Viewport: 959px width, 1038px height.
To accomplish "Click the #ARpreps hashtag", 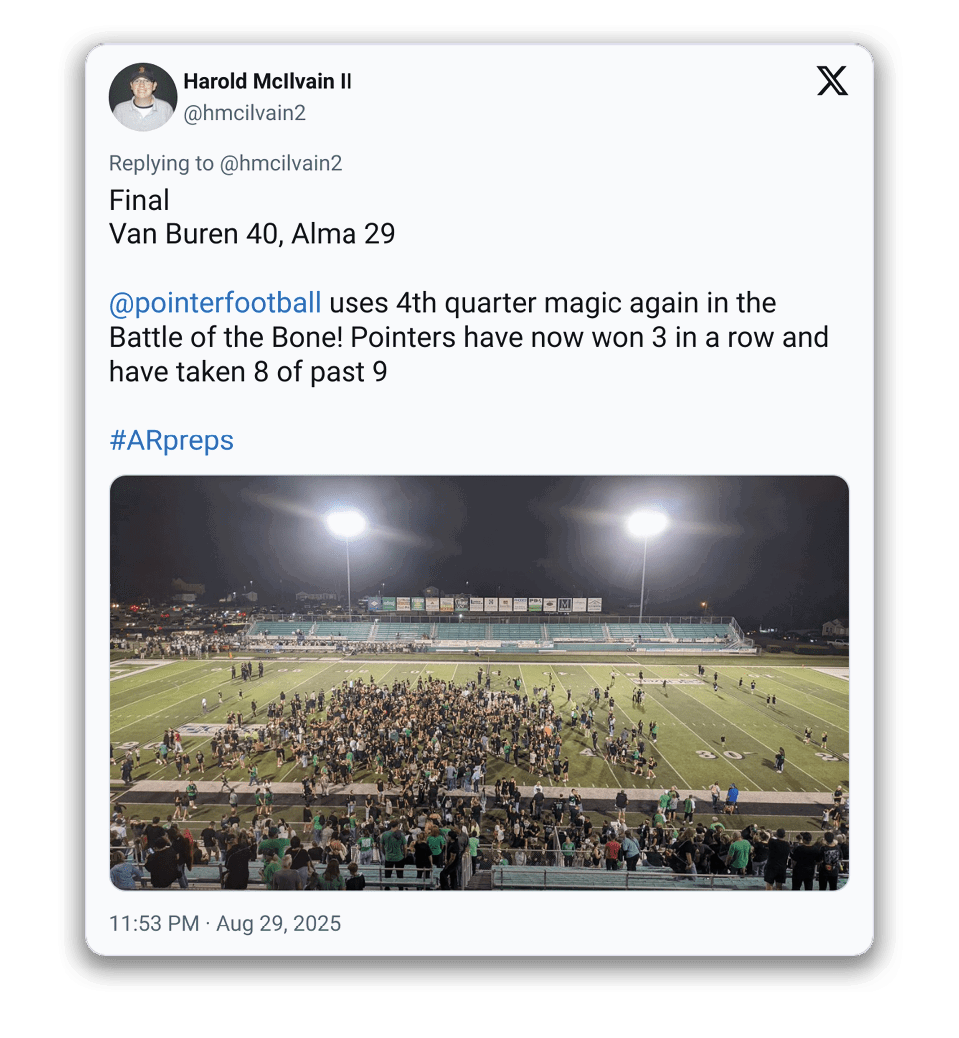I will pos(171,440).
